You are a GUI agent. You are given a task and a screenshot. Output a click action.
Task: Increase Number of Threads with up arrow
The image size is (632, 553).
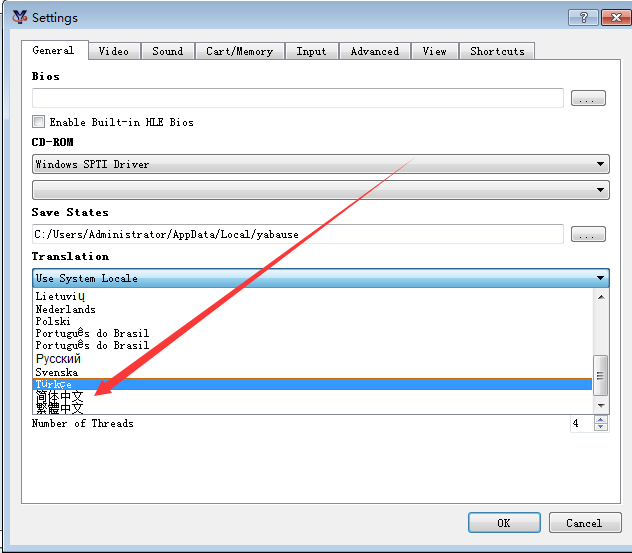(601, 420)
